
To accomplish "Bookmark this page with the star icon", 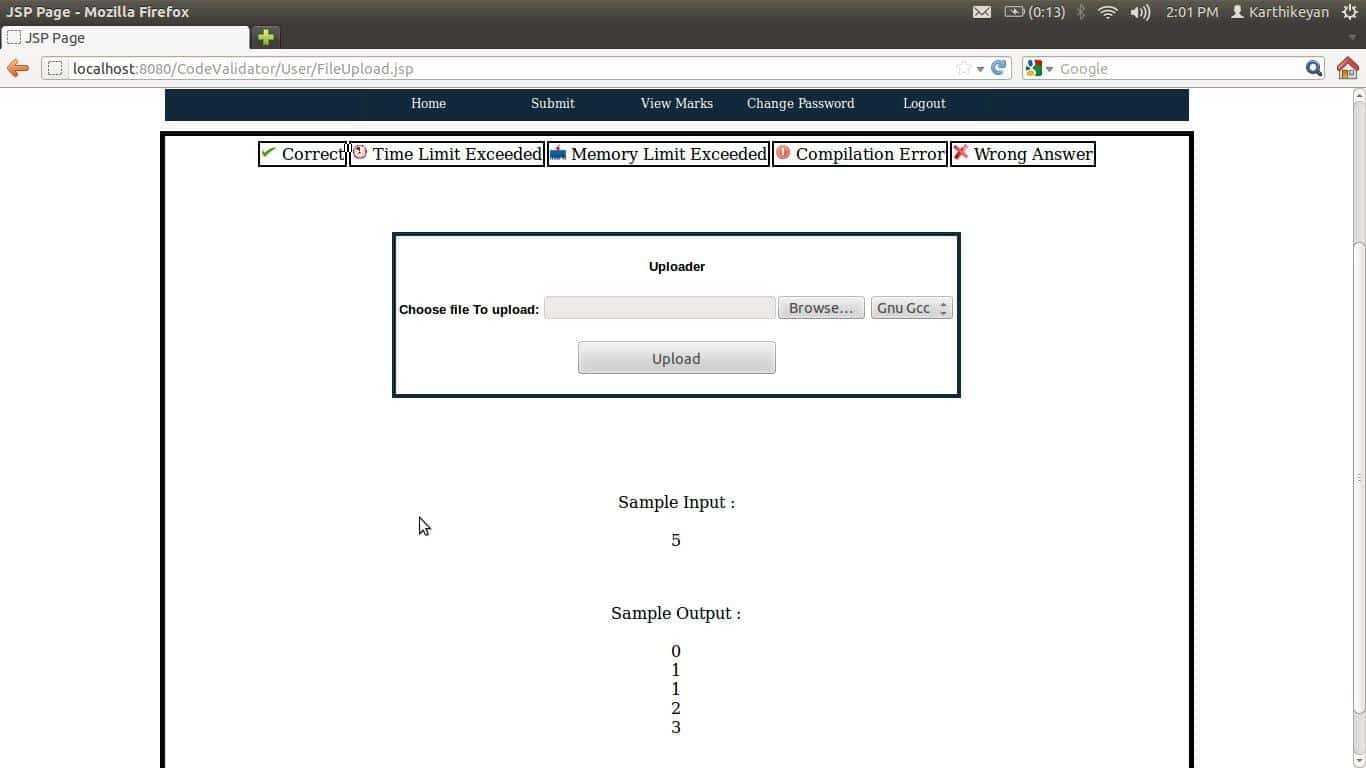I will (x=964, y=68).
